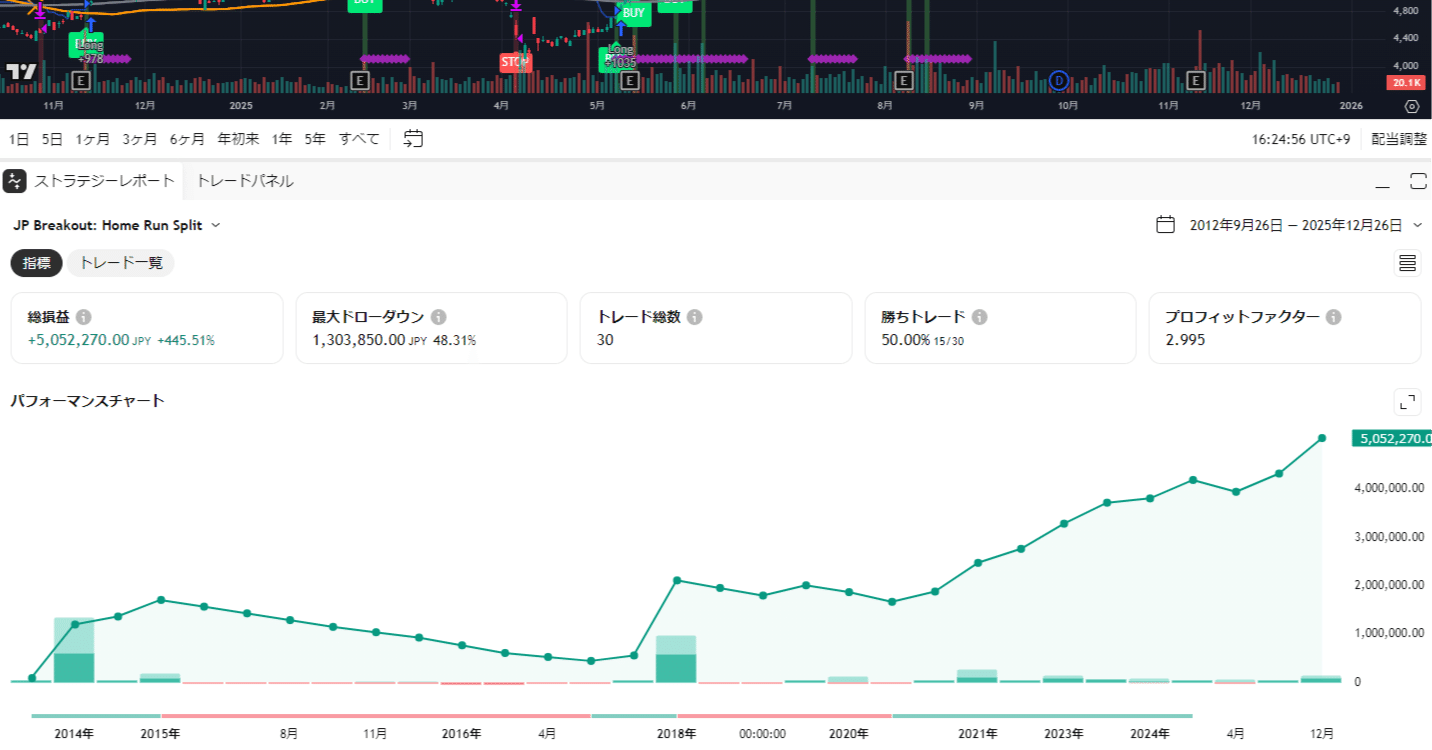This screenshot has width=1432, height=750.
Task: Select the すべて time range
Action: [359, 139]
